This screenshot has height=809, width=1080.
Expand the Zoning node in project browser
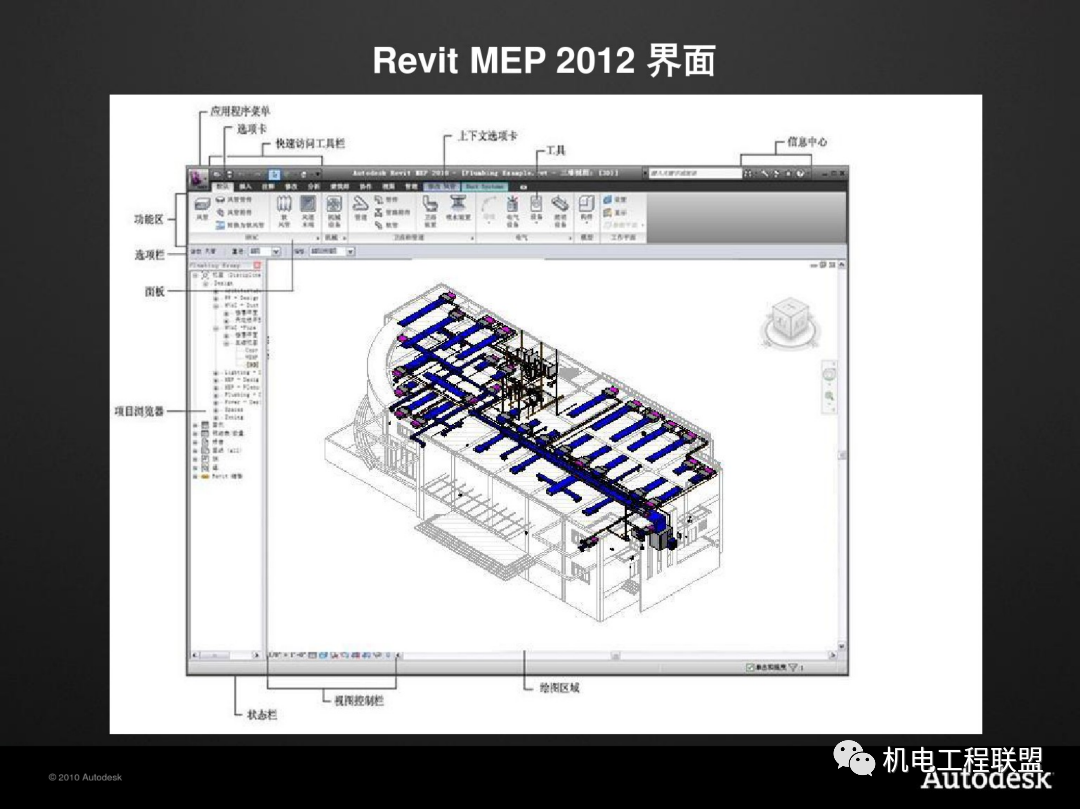point(216,417)
